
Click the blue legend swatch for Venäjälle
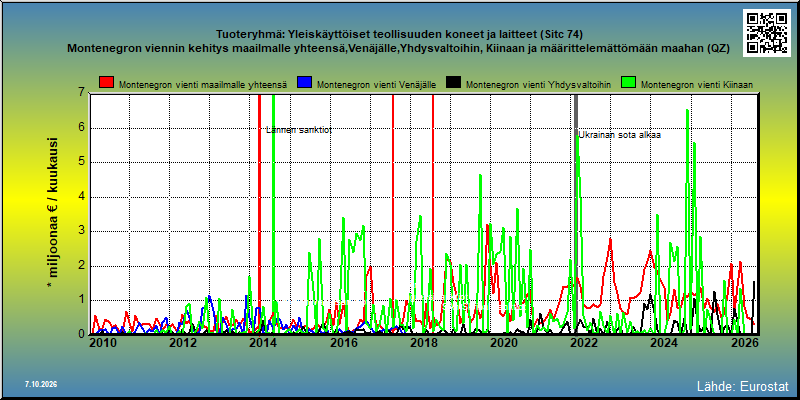(305, 83)
